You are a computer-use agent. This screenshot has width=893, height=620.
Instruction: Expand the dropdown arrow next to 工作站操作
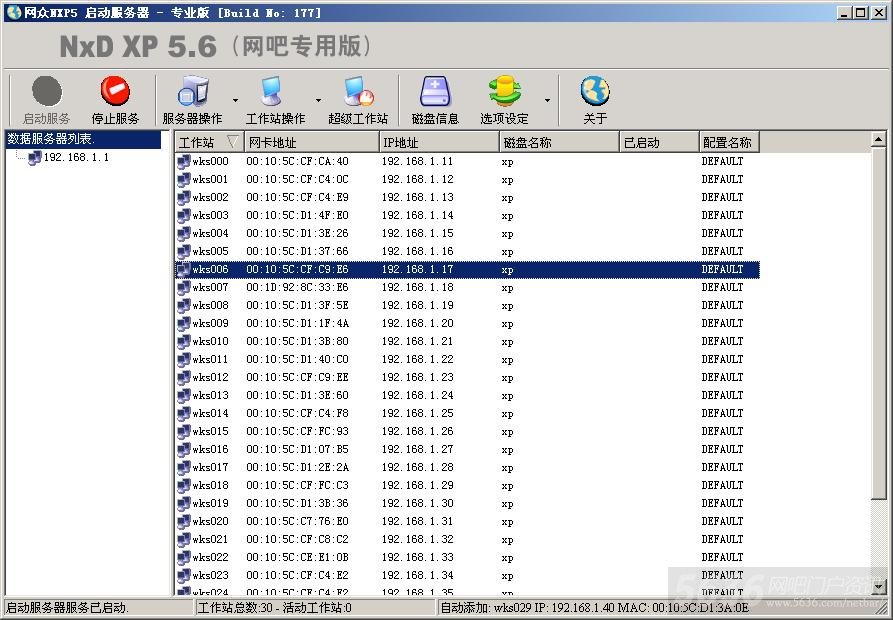click(318, 101)
